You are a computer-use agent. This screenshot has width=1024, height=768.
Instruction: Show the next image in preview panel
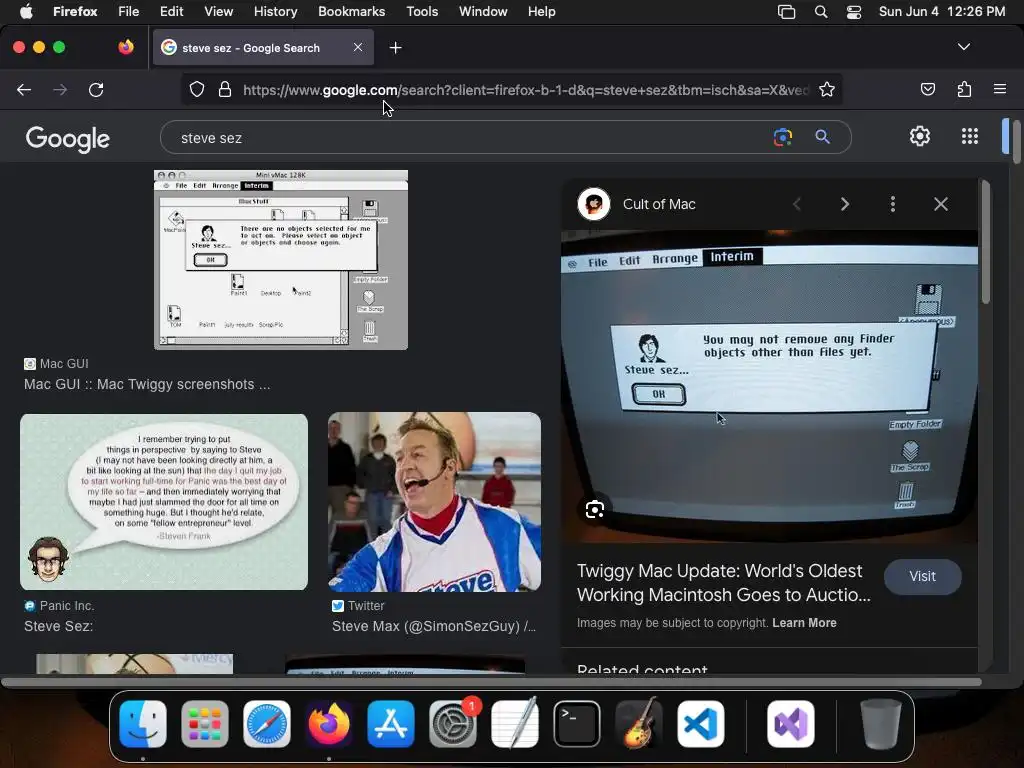pos(844,204)
